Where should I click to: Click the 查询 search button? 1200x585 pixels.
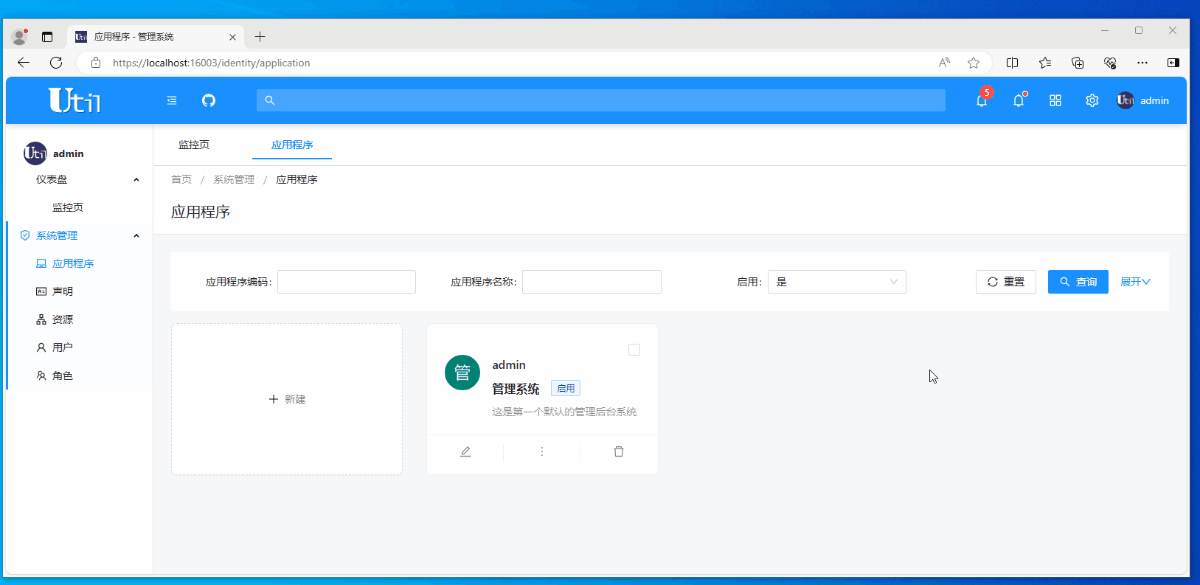[1078, 282]
